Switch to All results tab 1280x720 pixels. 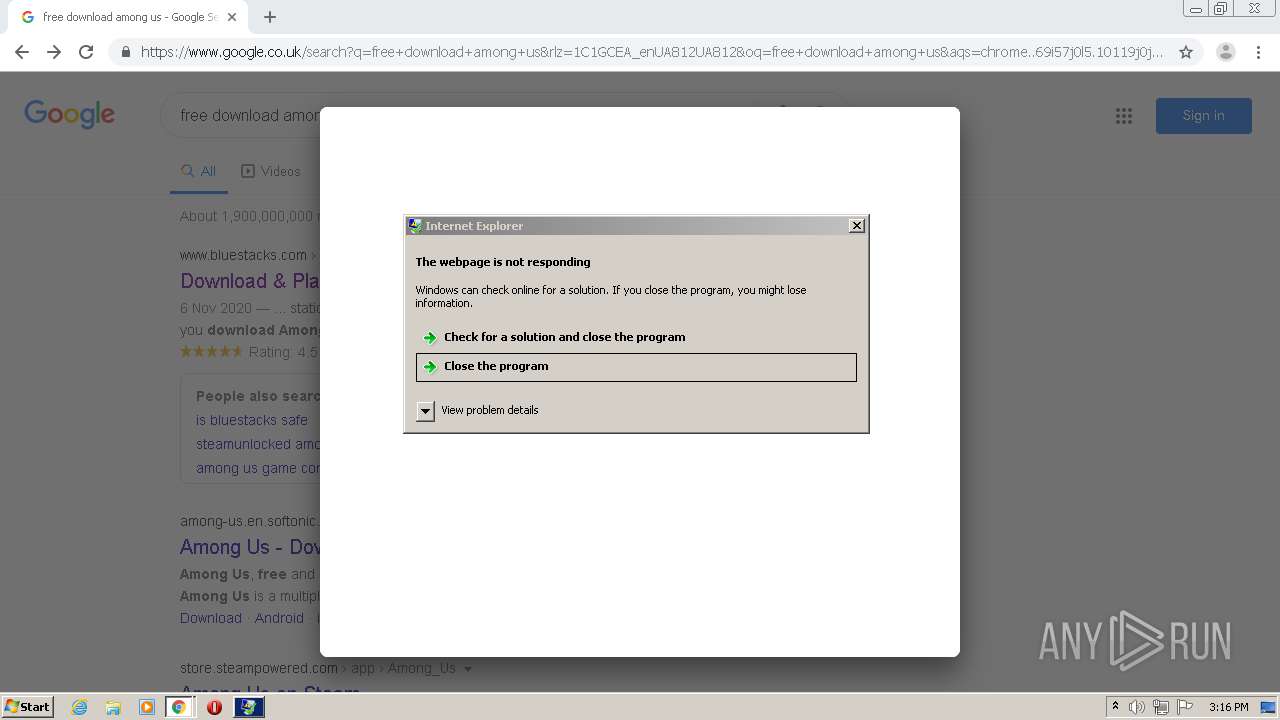(x=199, y=171)
